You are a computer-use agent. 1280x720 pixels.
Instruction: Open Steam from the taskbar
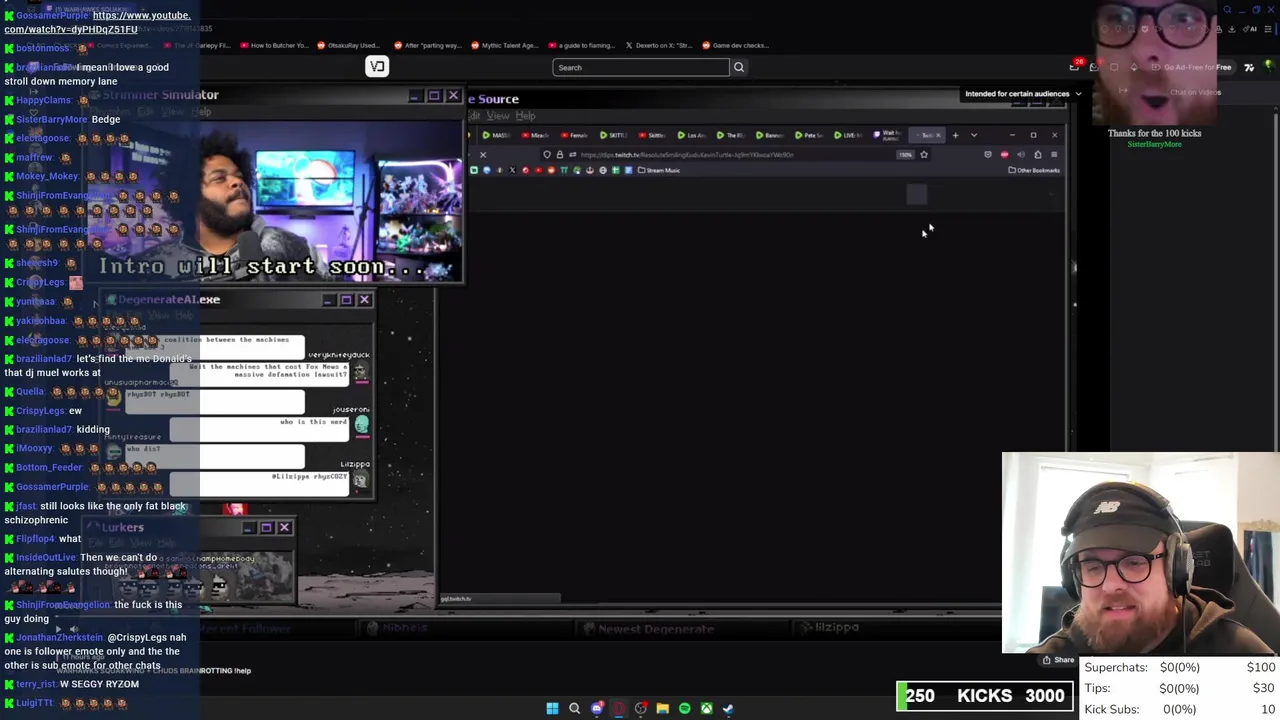(x=728, y=708)
